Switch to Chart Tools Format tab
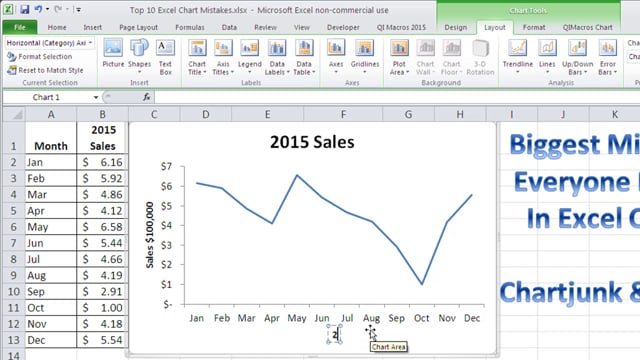Image resolution: width=640 pixels, height=360 pixels. pos(534,27)
